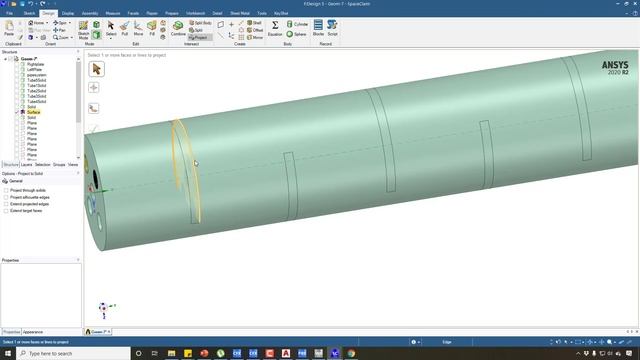Click the Windows search box
Screen dimensions: 640x360
point(73,353)
